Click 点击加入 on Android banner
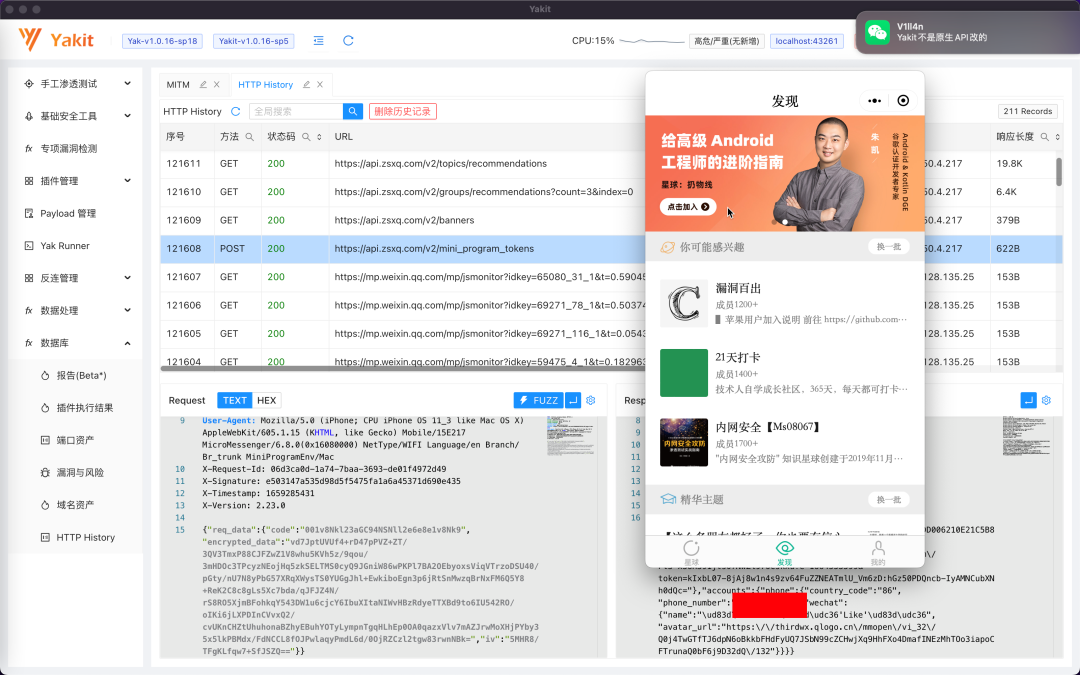Image resolution: width=1080 pixels, height=675 pixels. coord(688,207)
